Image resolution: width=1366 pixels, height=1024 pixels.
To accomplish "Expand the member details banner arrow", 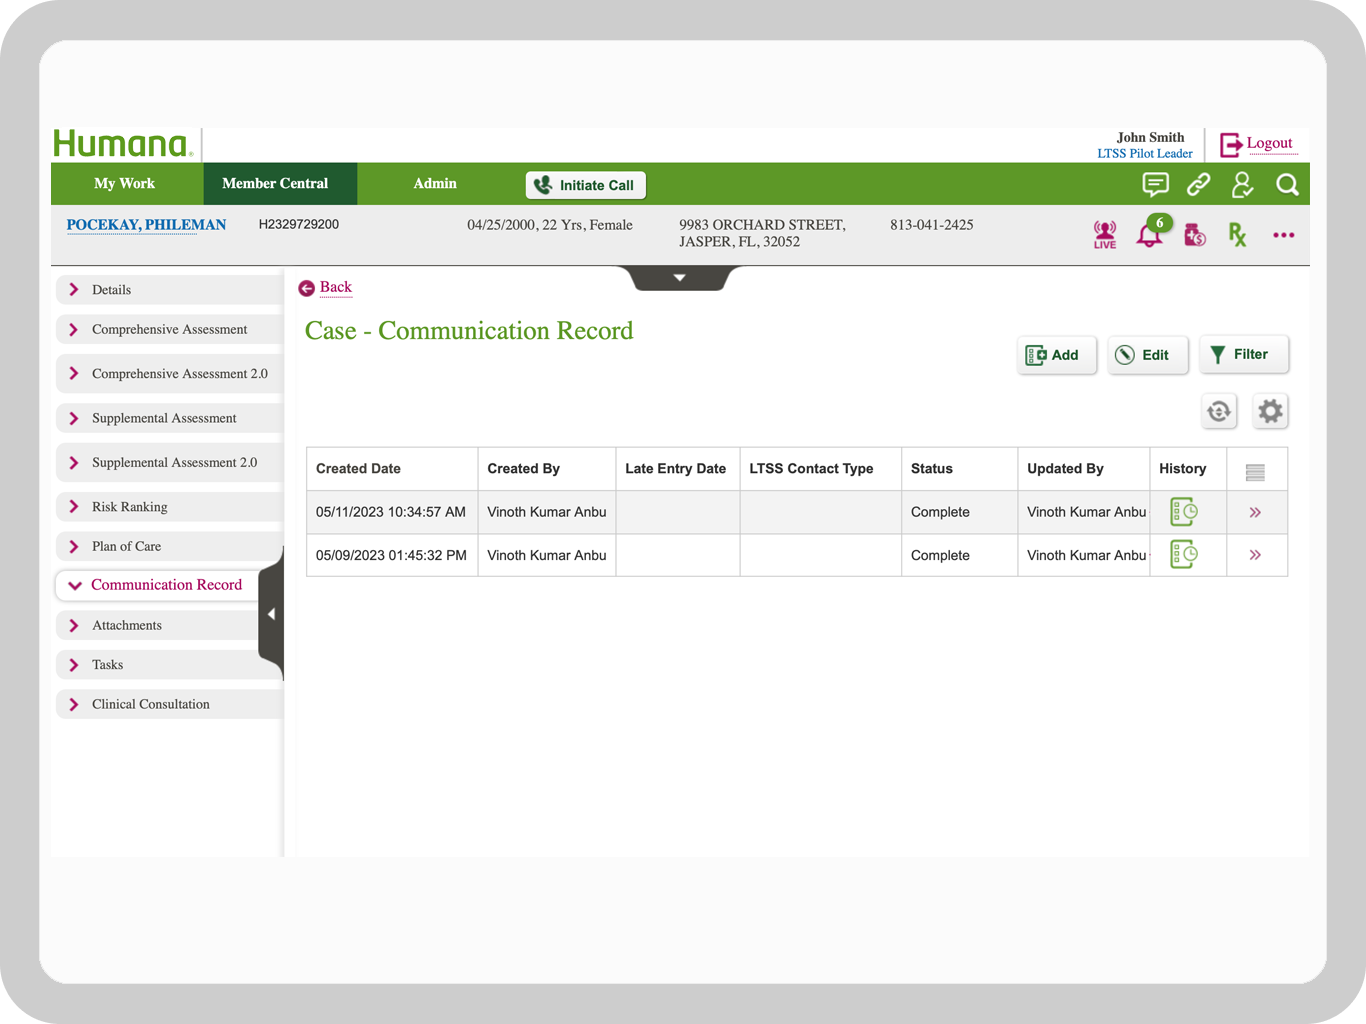I will coord(680,278).
